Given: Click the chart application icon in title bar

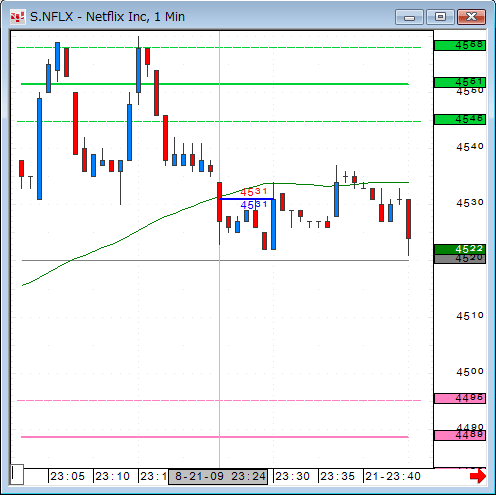Looking at the screenshot, I should tap(17, 17).
